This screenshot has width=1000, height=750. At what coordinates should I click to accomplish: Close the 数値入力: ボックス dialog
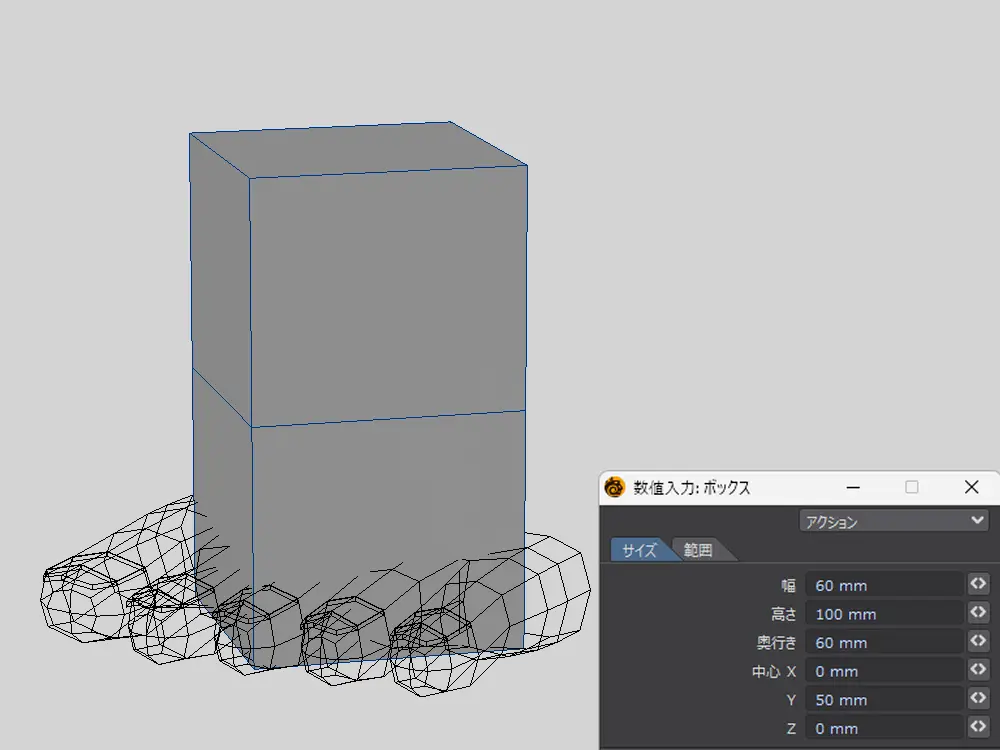pyautogui.click(x=971, y=488)
